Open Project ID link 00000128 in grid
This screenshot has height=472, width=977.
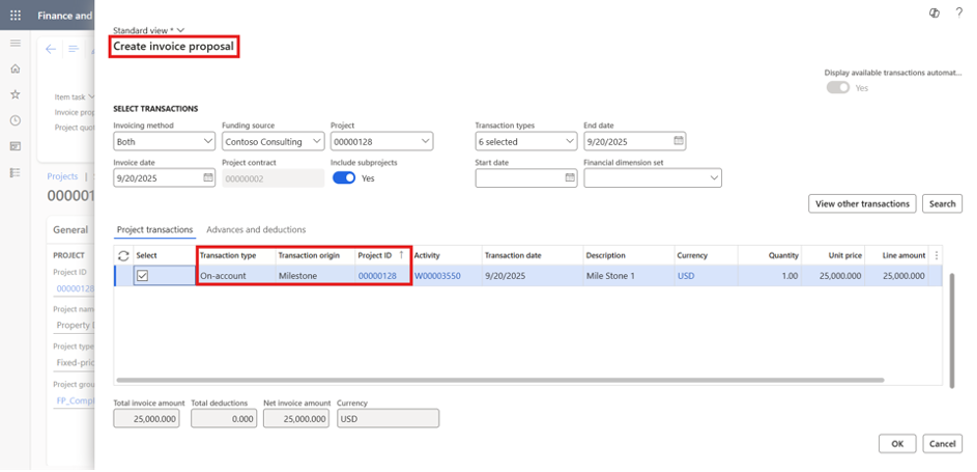(x=377, y=276)
